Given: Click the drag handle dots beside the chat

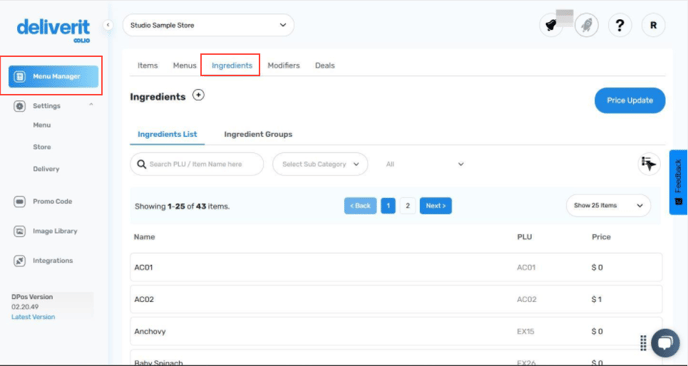Looking at the screenshot, I should (x=643, y=343).
